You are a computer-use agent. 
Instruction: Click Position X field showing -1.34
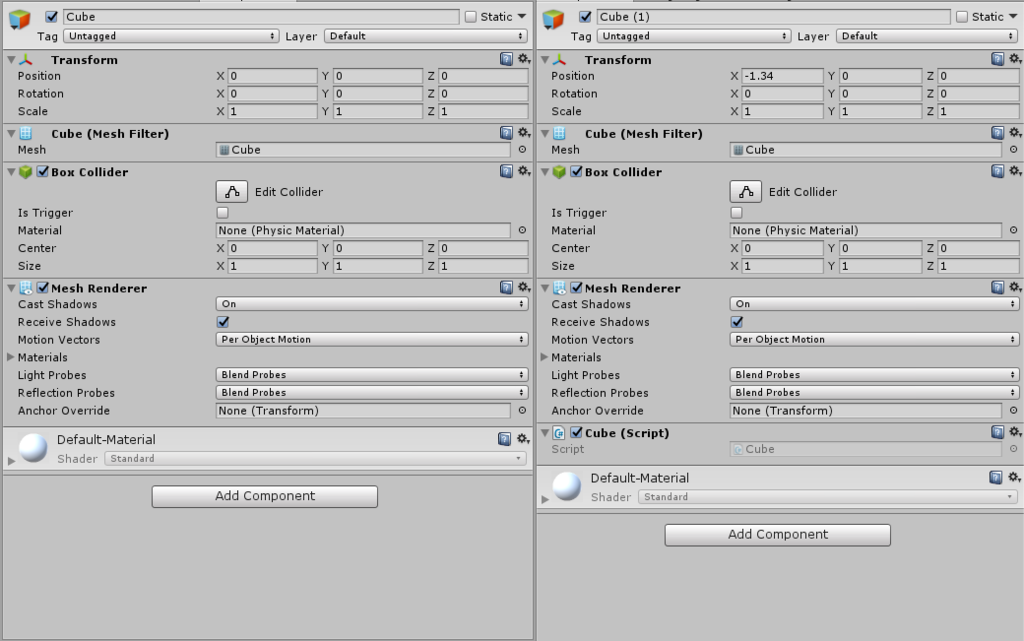(x=782, y=76)
